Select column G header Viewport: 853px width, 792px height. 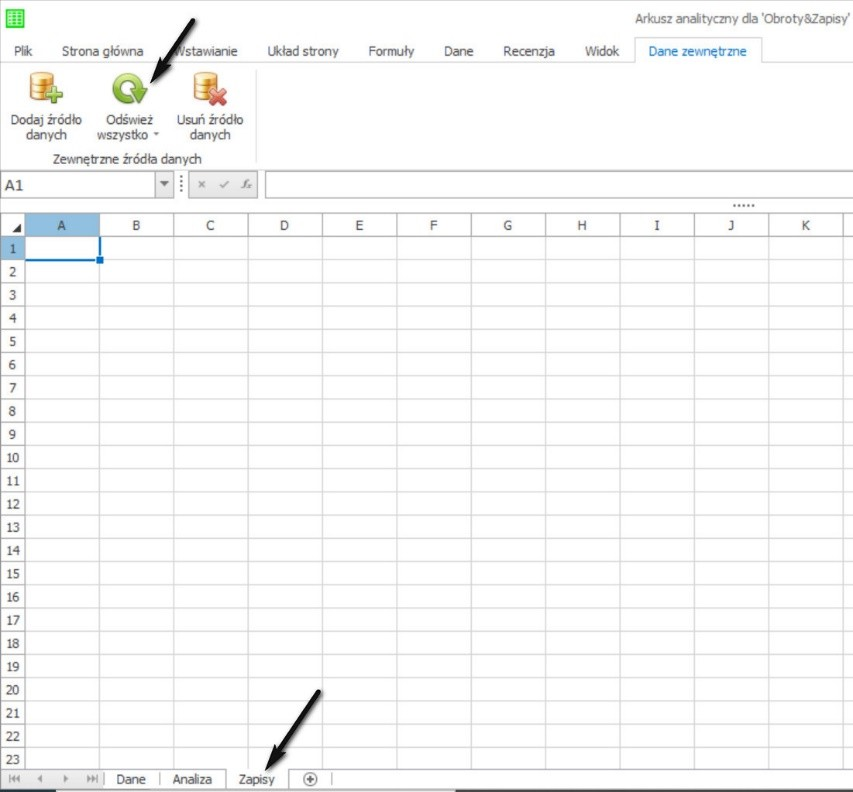[508, 225]
